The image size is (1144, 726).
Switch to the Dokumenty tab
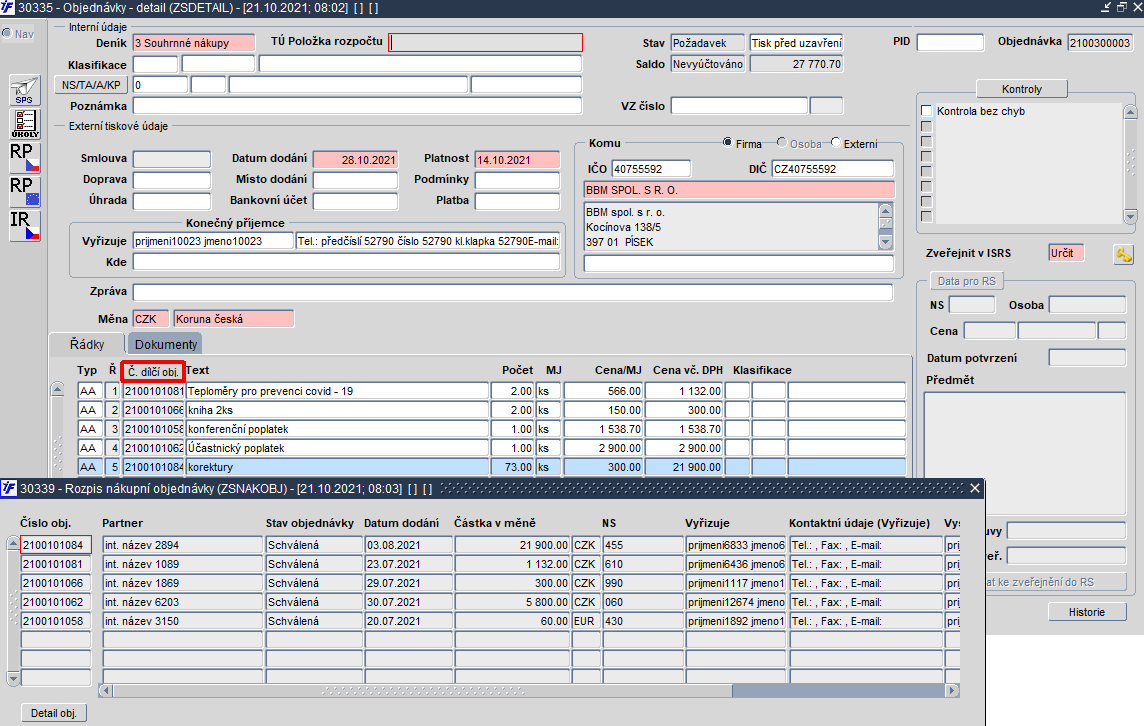coord(166,344)
